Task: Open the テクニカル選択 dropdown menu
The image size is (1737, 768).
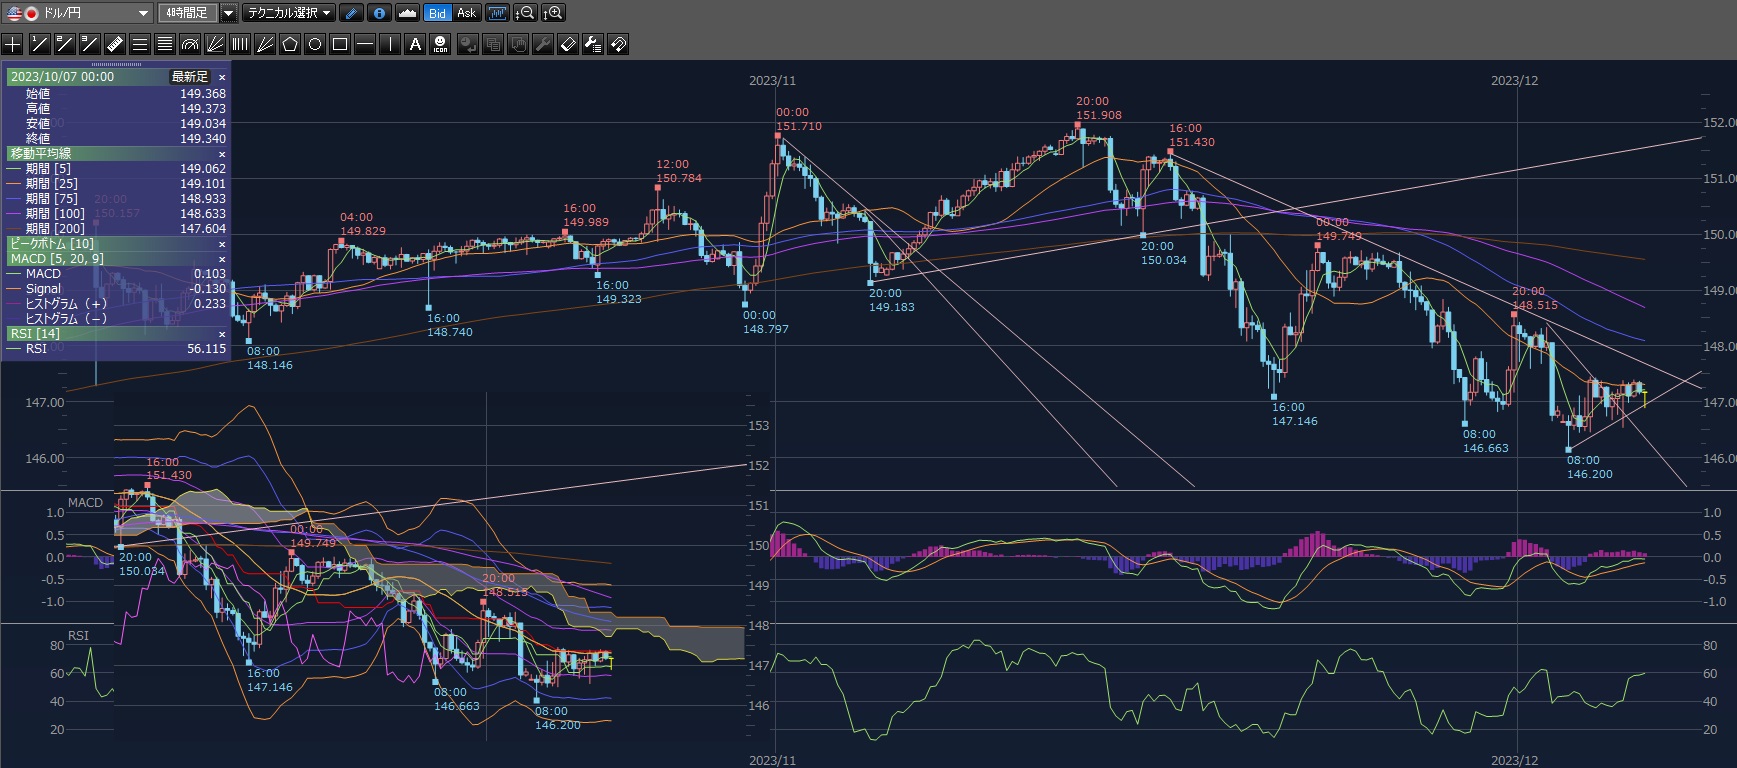Action: point(290,13)
